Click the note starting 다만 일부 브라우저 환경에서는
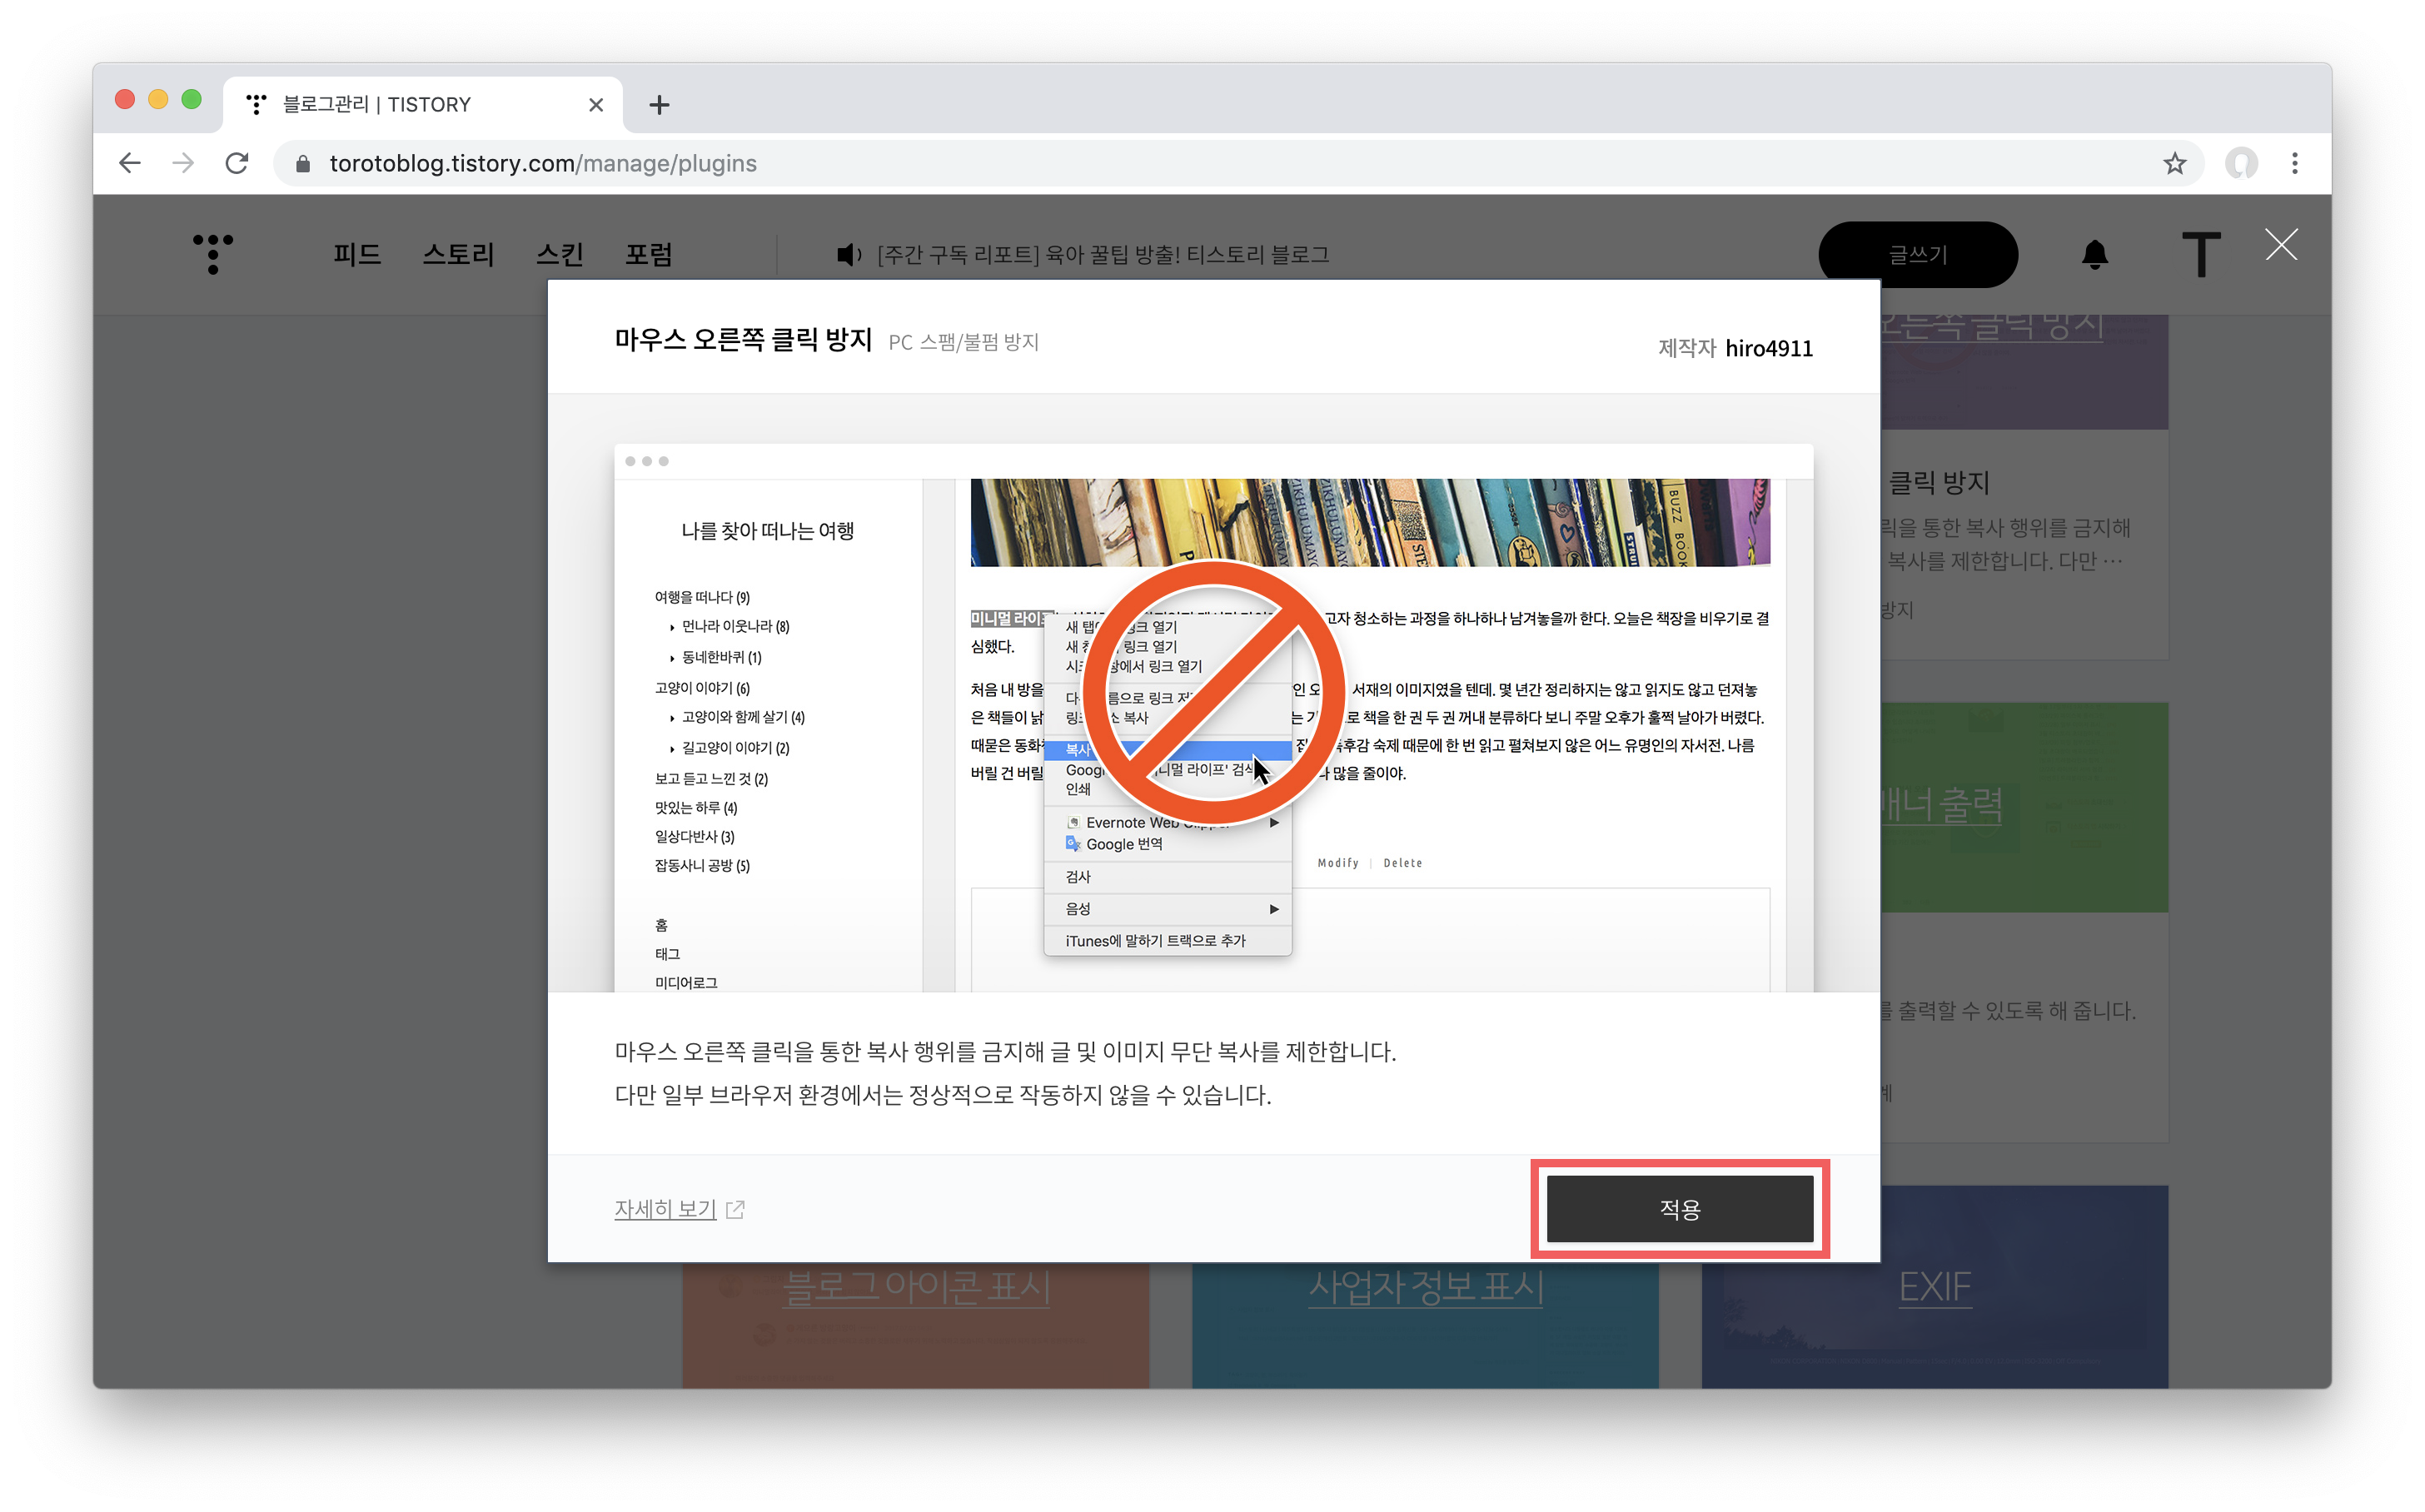The height and width of the screenshot is (1512, 2425). 943,1095
